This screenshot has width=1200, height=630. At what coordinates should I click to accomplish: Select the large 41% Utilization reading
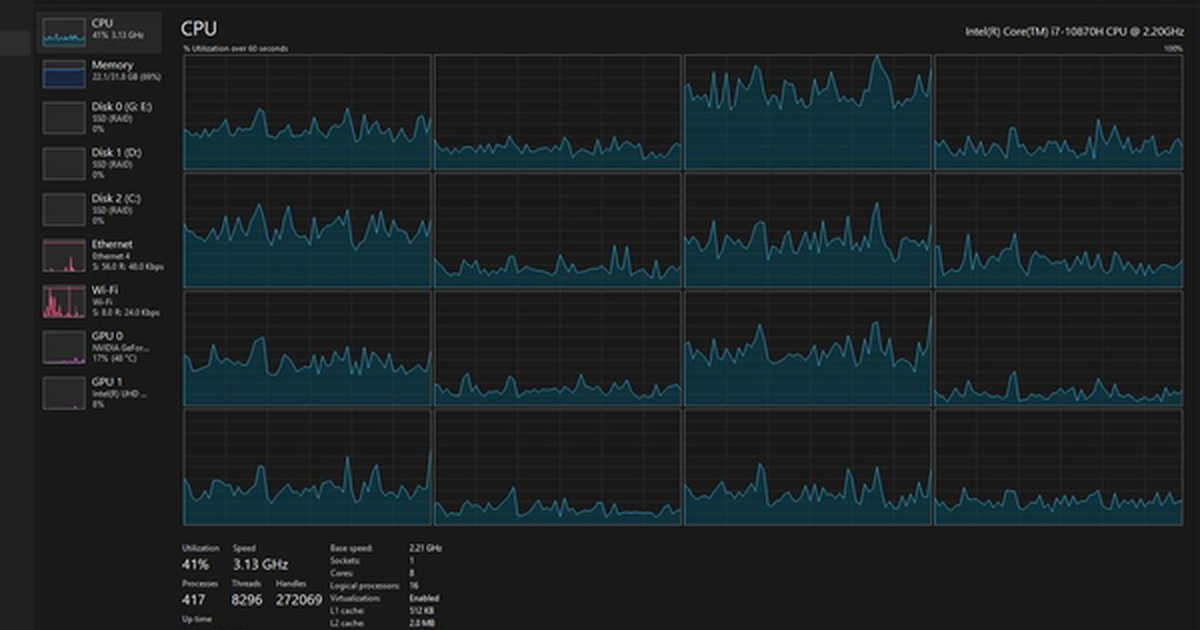click(195, 564)
